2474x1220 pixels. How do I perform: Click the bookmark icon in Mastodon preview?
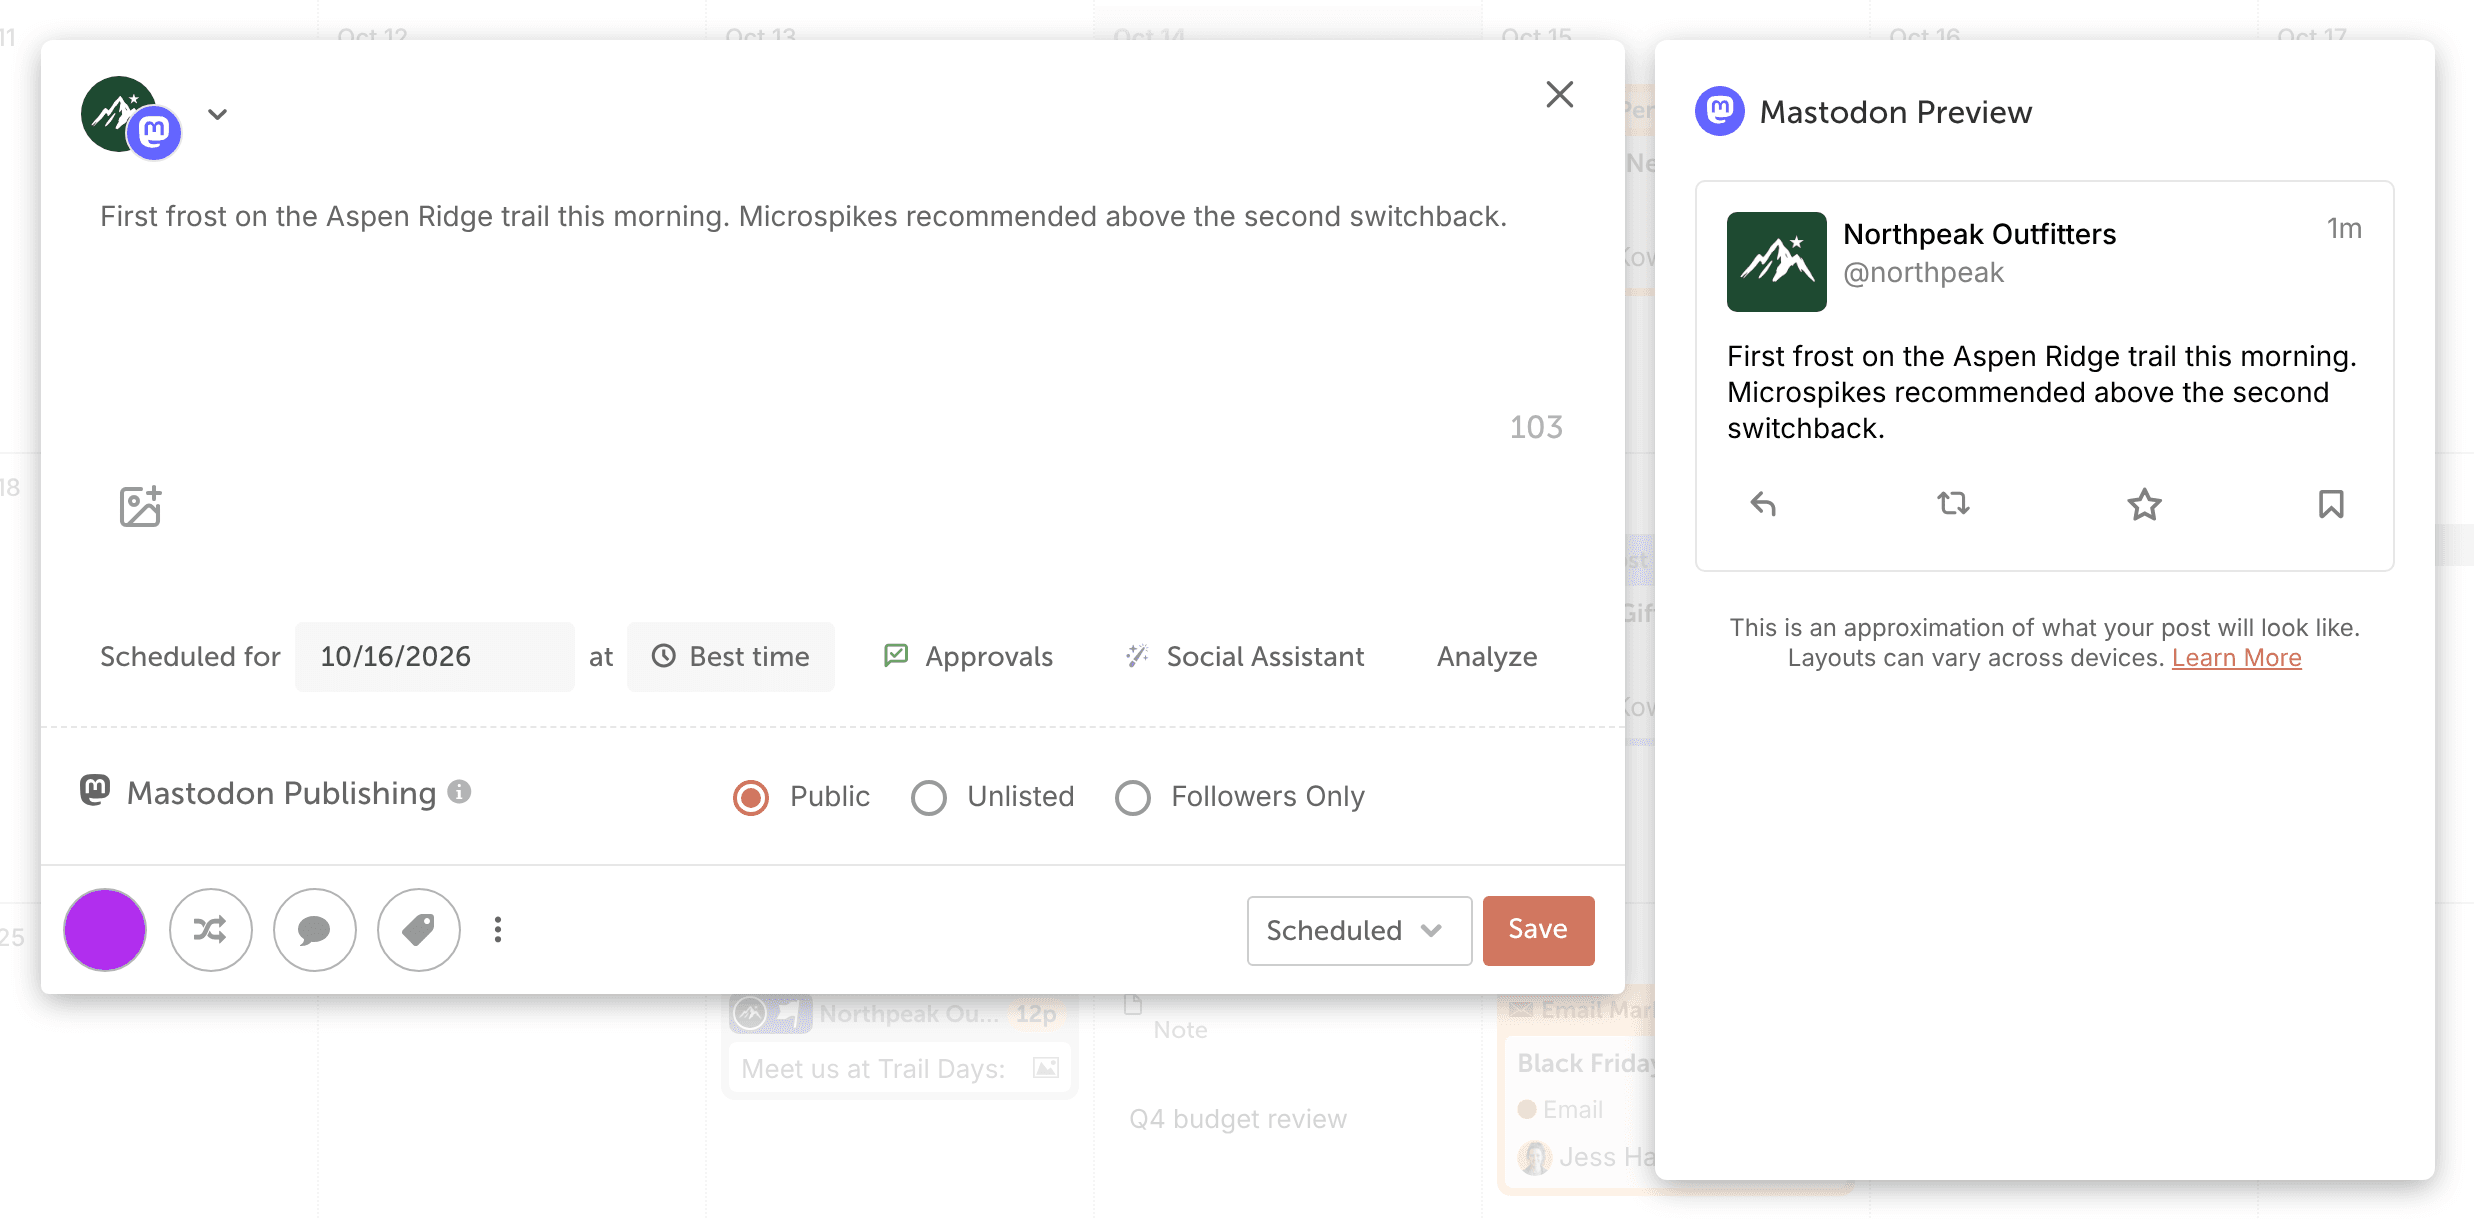coord(2331,503)
